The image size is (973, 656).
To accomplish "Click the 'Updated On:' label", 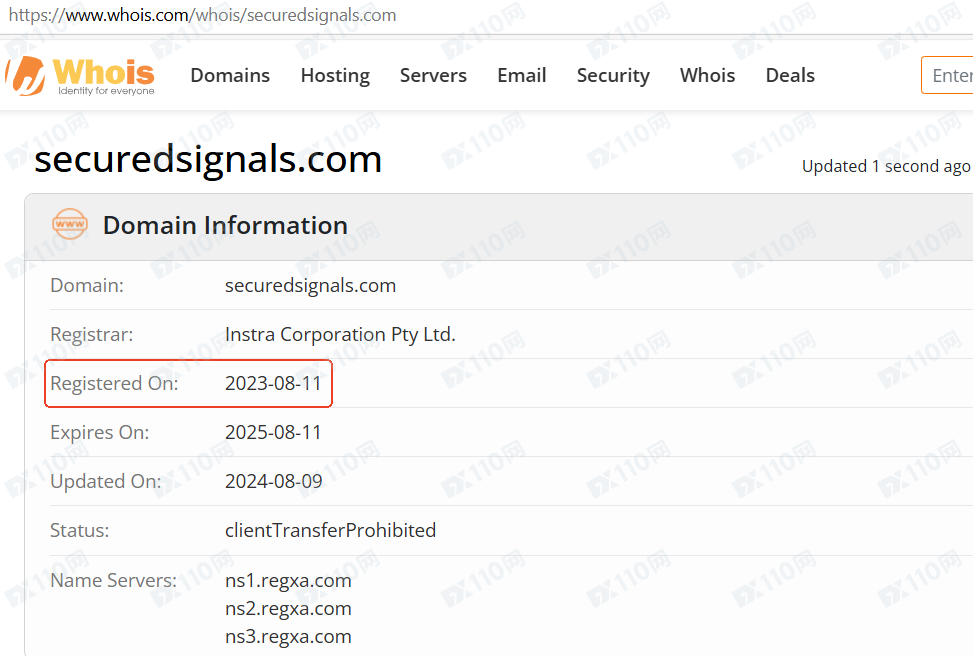I will pos(105,482).
